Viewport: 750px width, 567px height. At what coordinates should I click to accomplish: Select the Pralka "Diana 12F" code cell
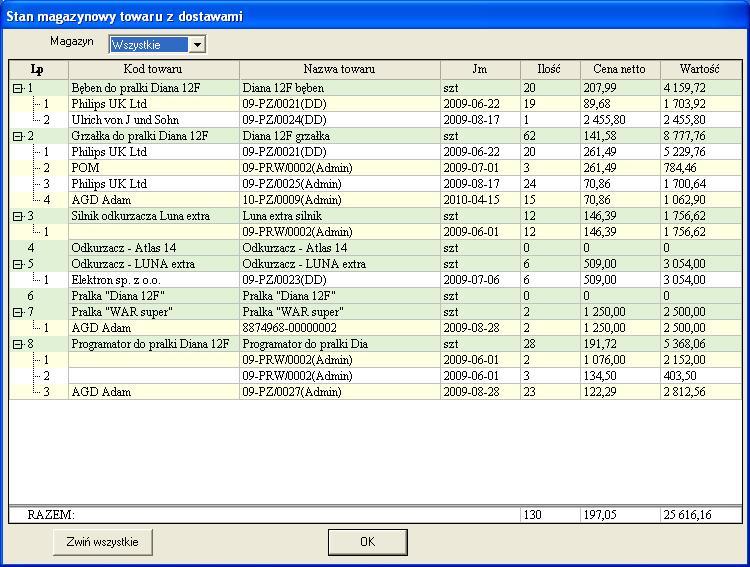154,296
